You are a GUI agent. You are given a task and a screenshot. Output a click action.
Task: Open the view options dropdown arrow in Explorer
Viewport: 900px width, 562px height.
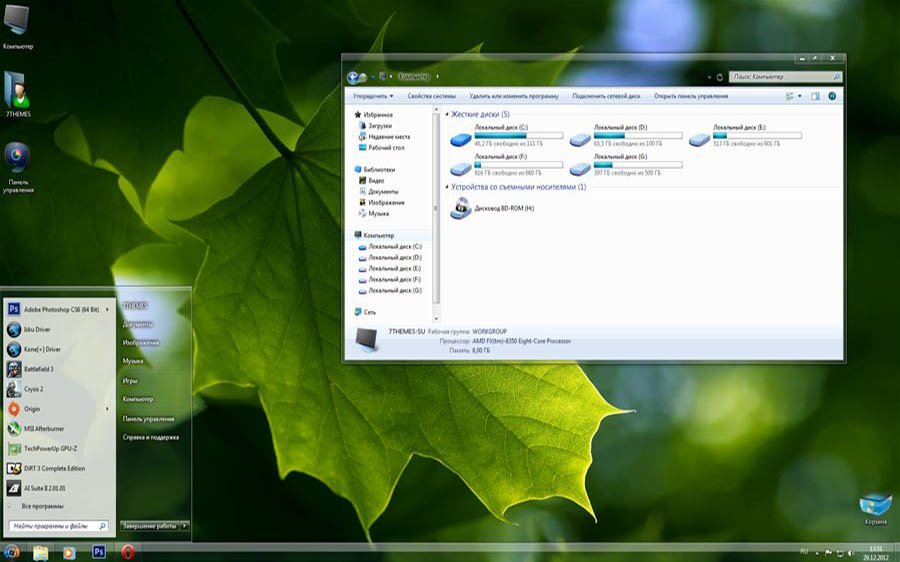800,96
